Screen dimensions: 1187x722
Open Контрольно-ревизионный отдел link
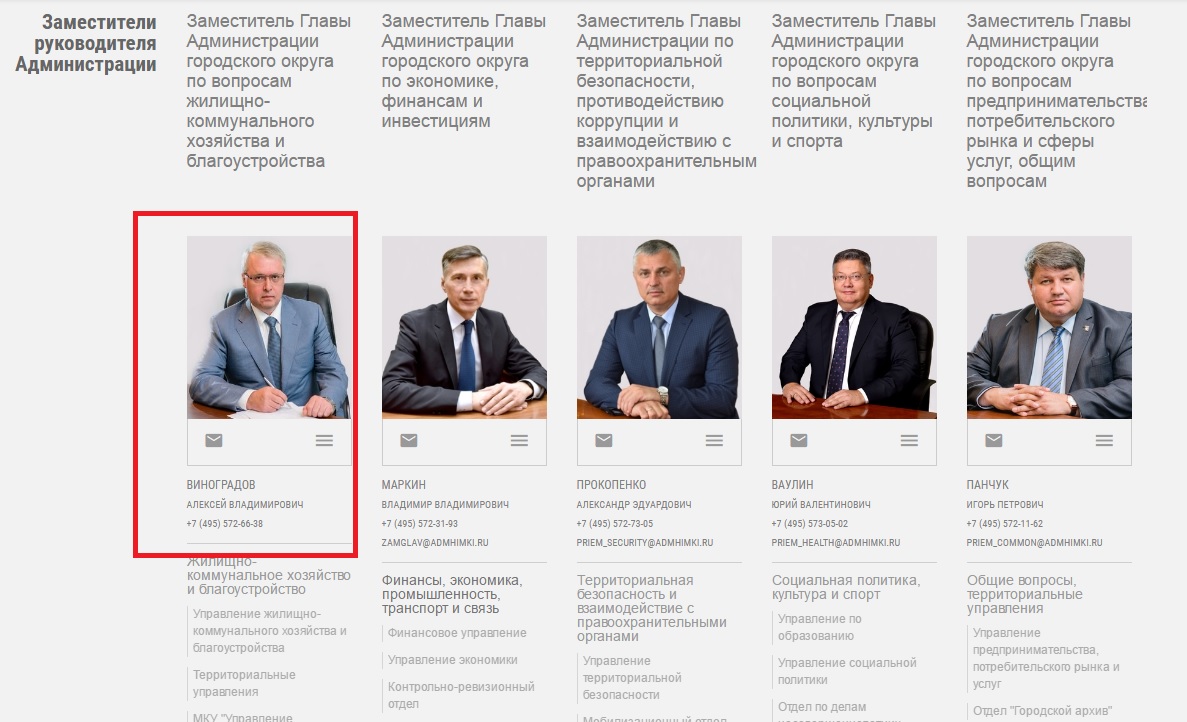(x=461, y=695)
